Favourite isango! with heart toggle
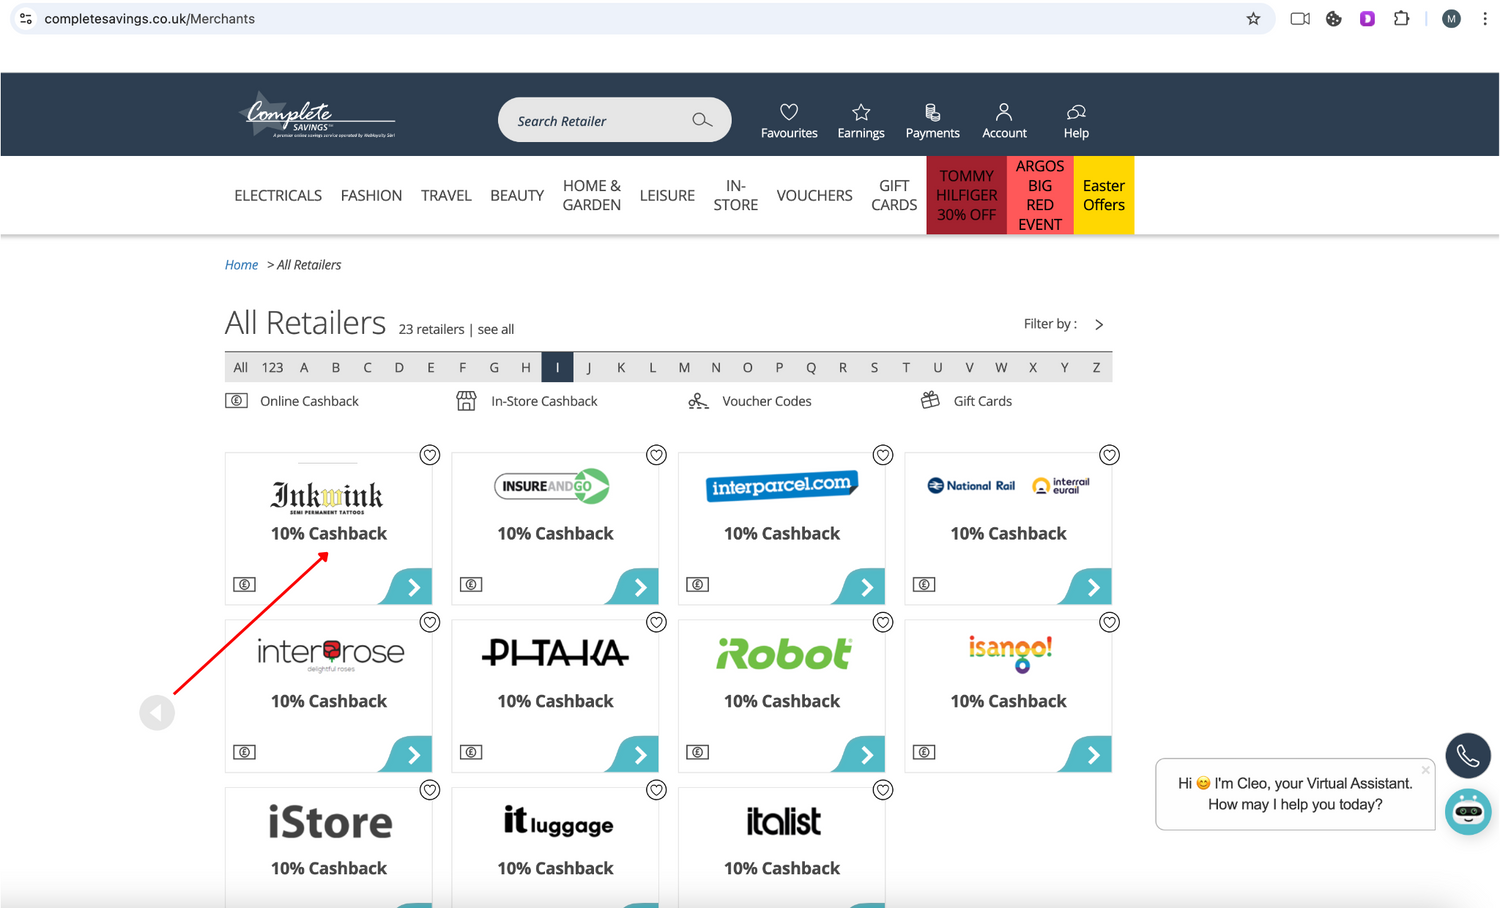Screen dimensions: 1500x908 [x=1109, y=622]
